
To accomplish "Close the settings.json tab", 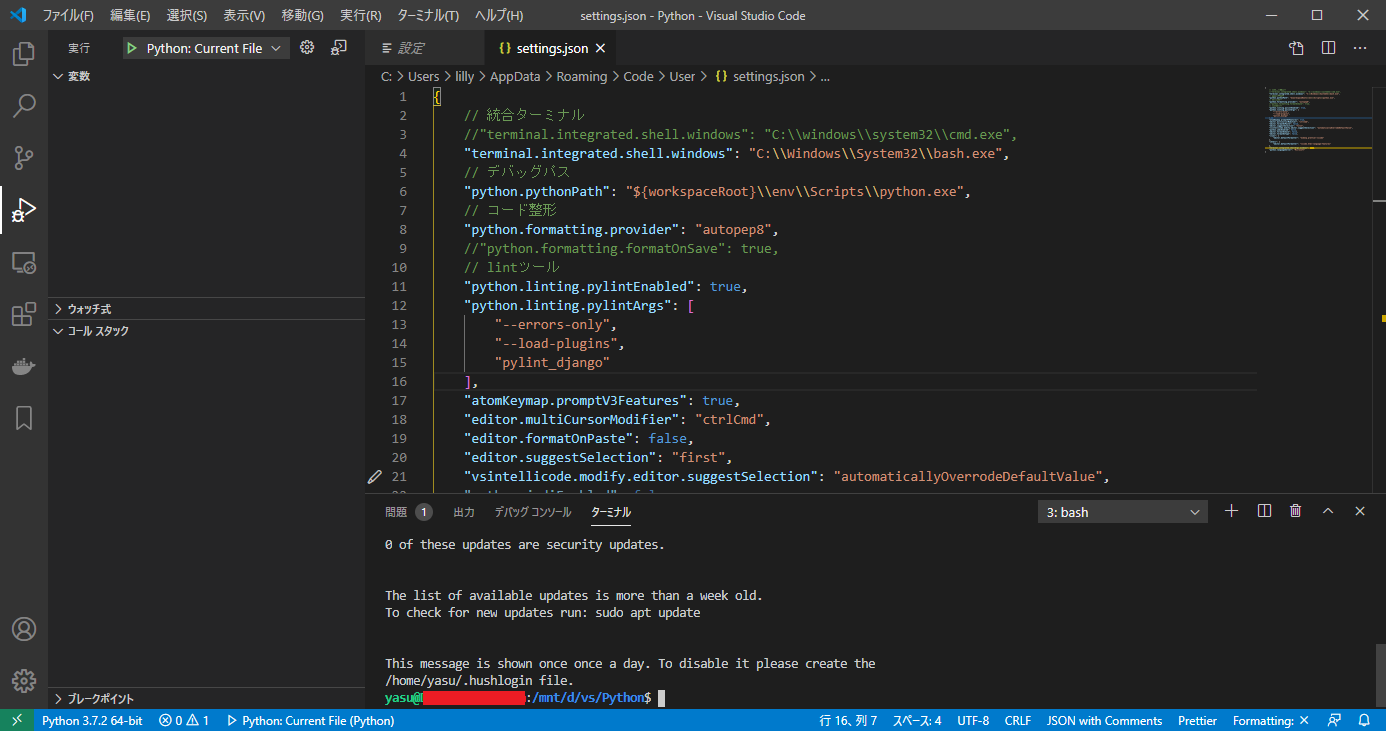I will 599,48.
